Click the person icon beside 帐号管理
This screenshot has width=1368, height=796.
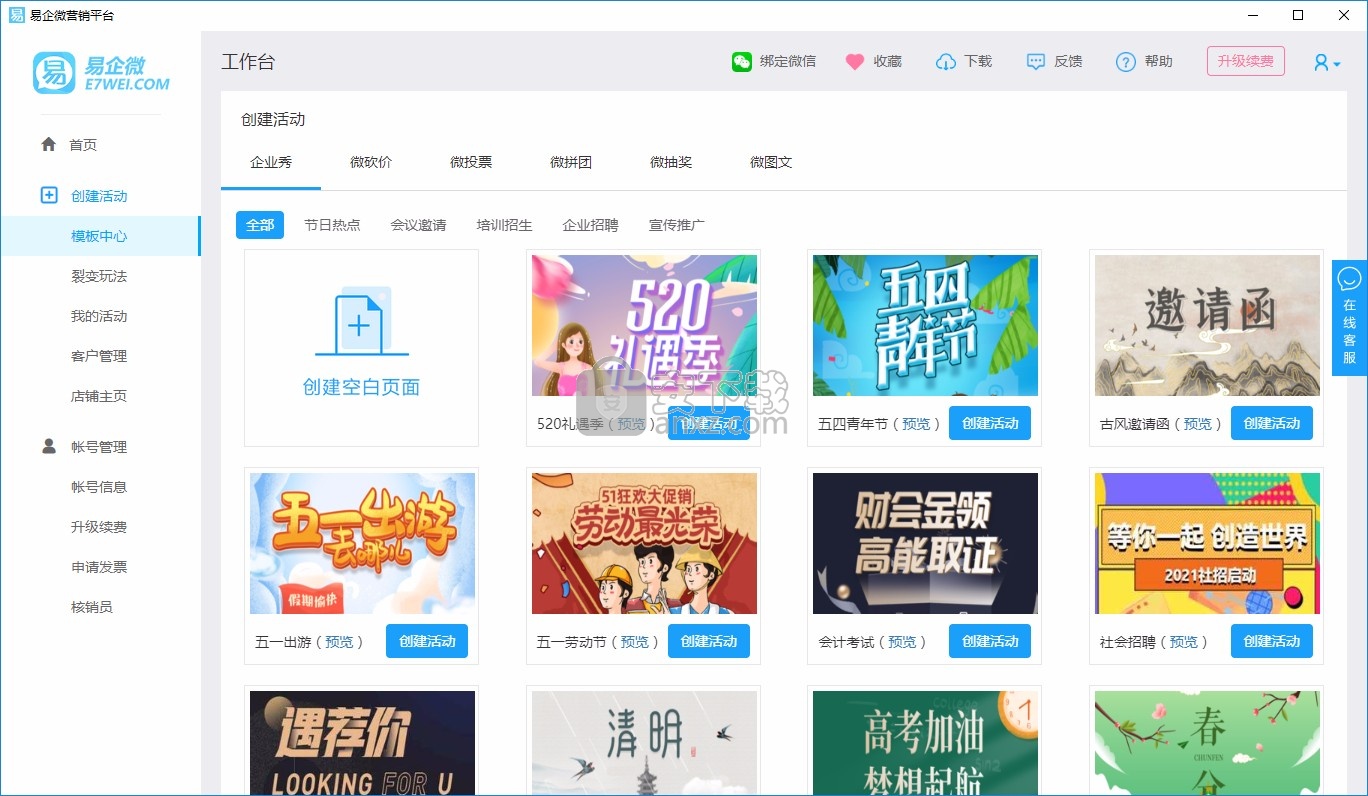(x=49, y=446)
